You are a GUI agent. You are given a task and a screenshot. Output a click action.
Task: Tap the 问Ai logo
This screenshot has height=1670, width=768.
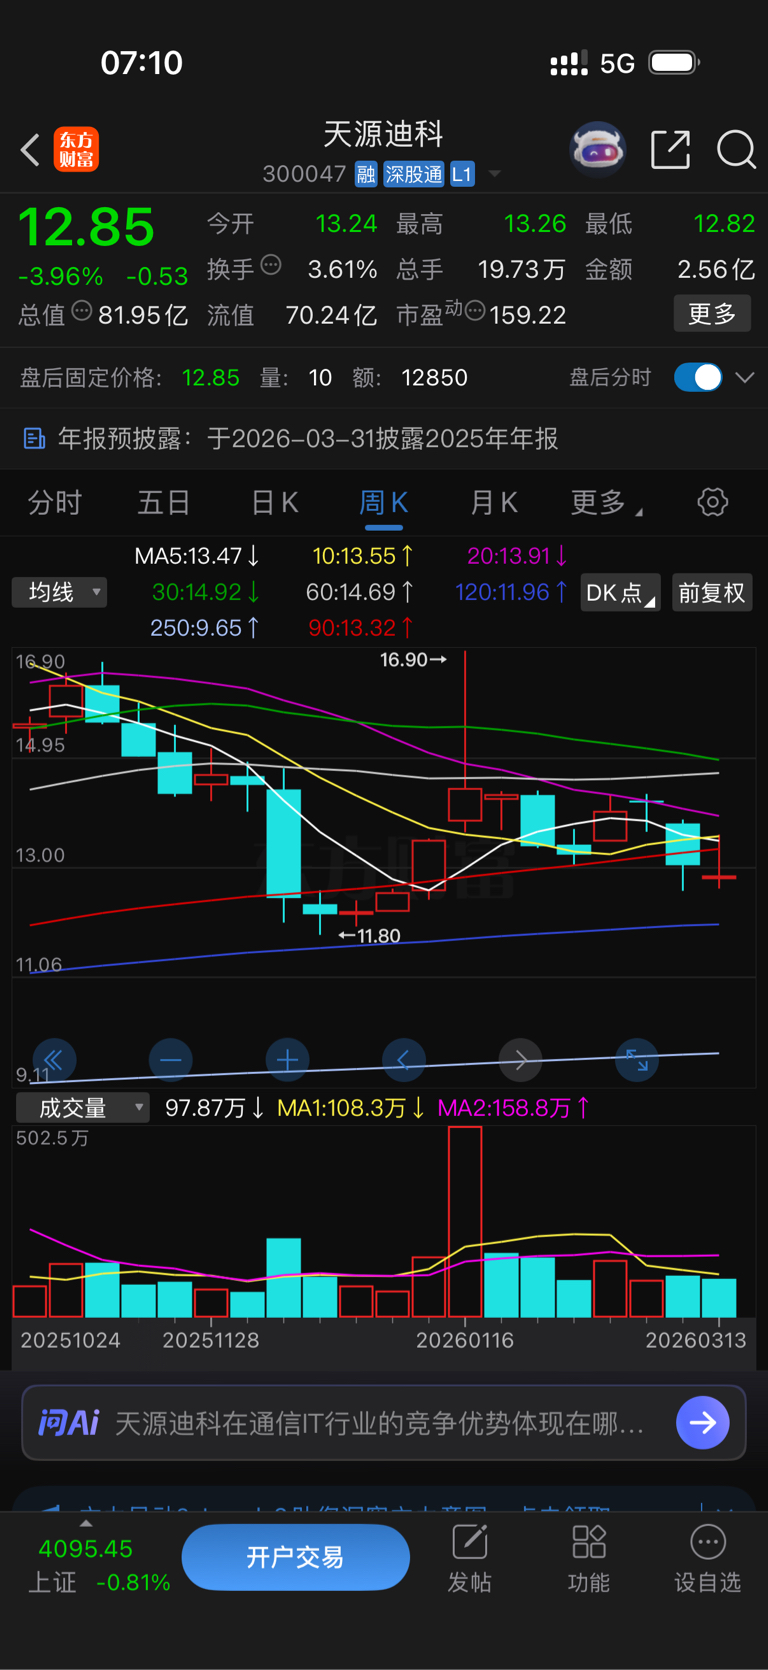pyautogui.click(x=68, y=1422)
